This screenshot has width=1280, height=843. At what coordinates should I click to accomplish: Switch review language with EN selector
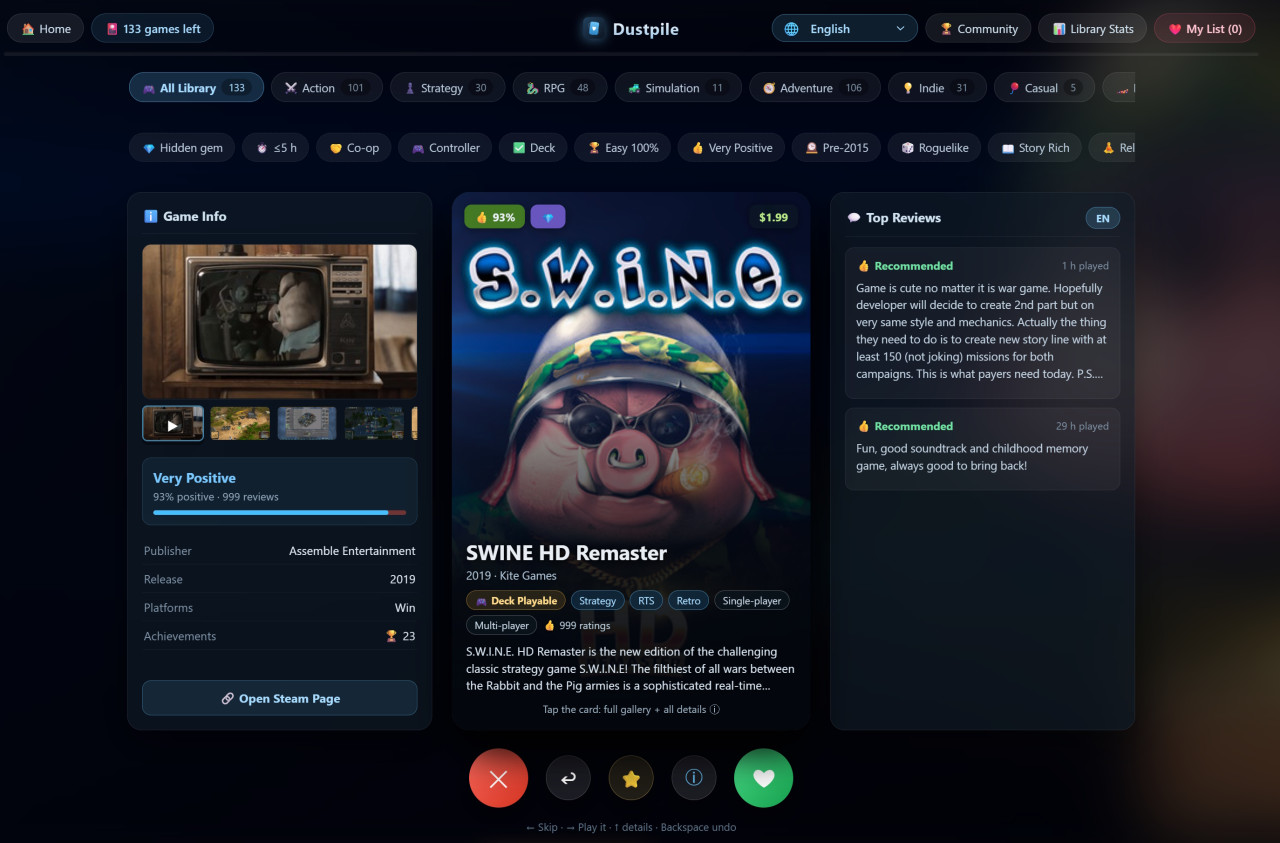click(1103, 218)
